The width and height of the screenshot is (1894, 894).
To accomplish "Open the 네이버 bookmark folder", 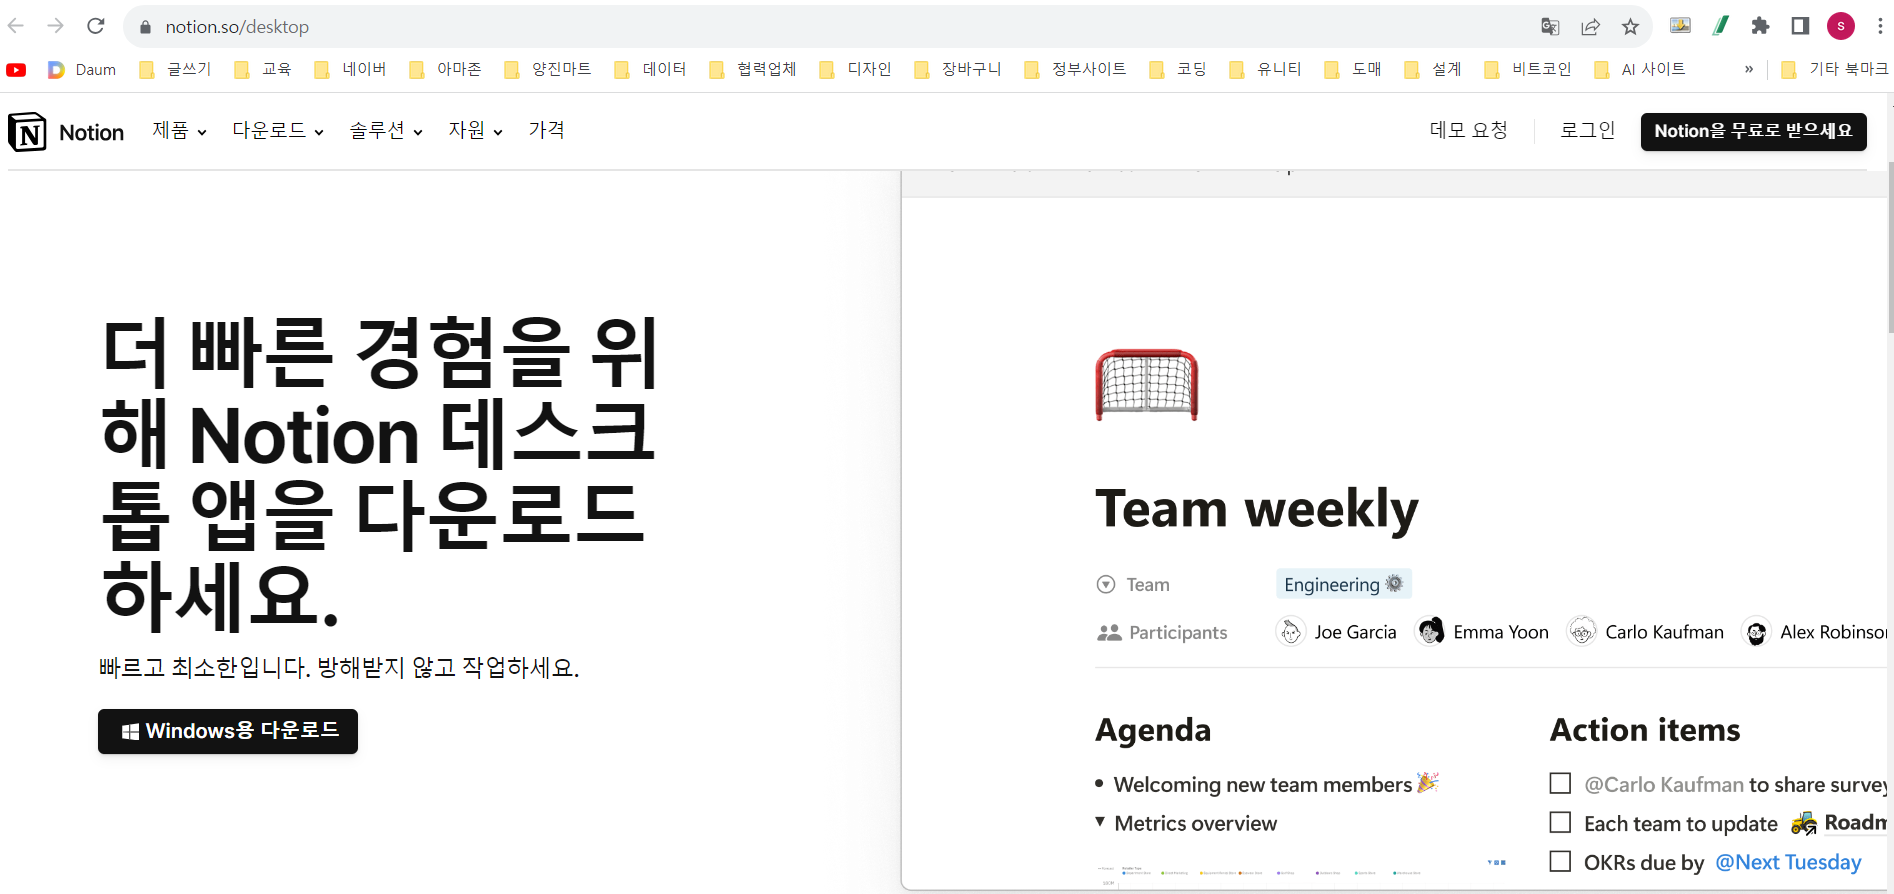I will pos(351,69).
